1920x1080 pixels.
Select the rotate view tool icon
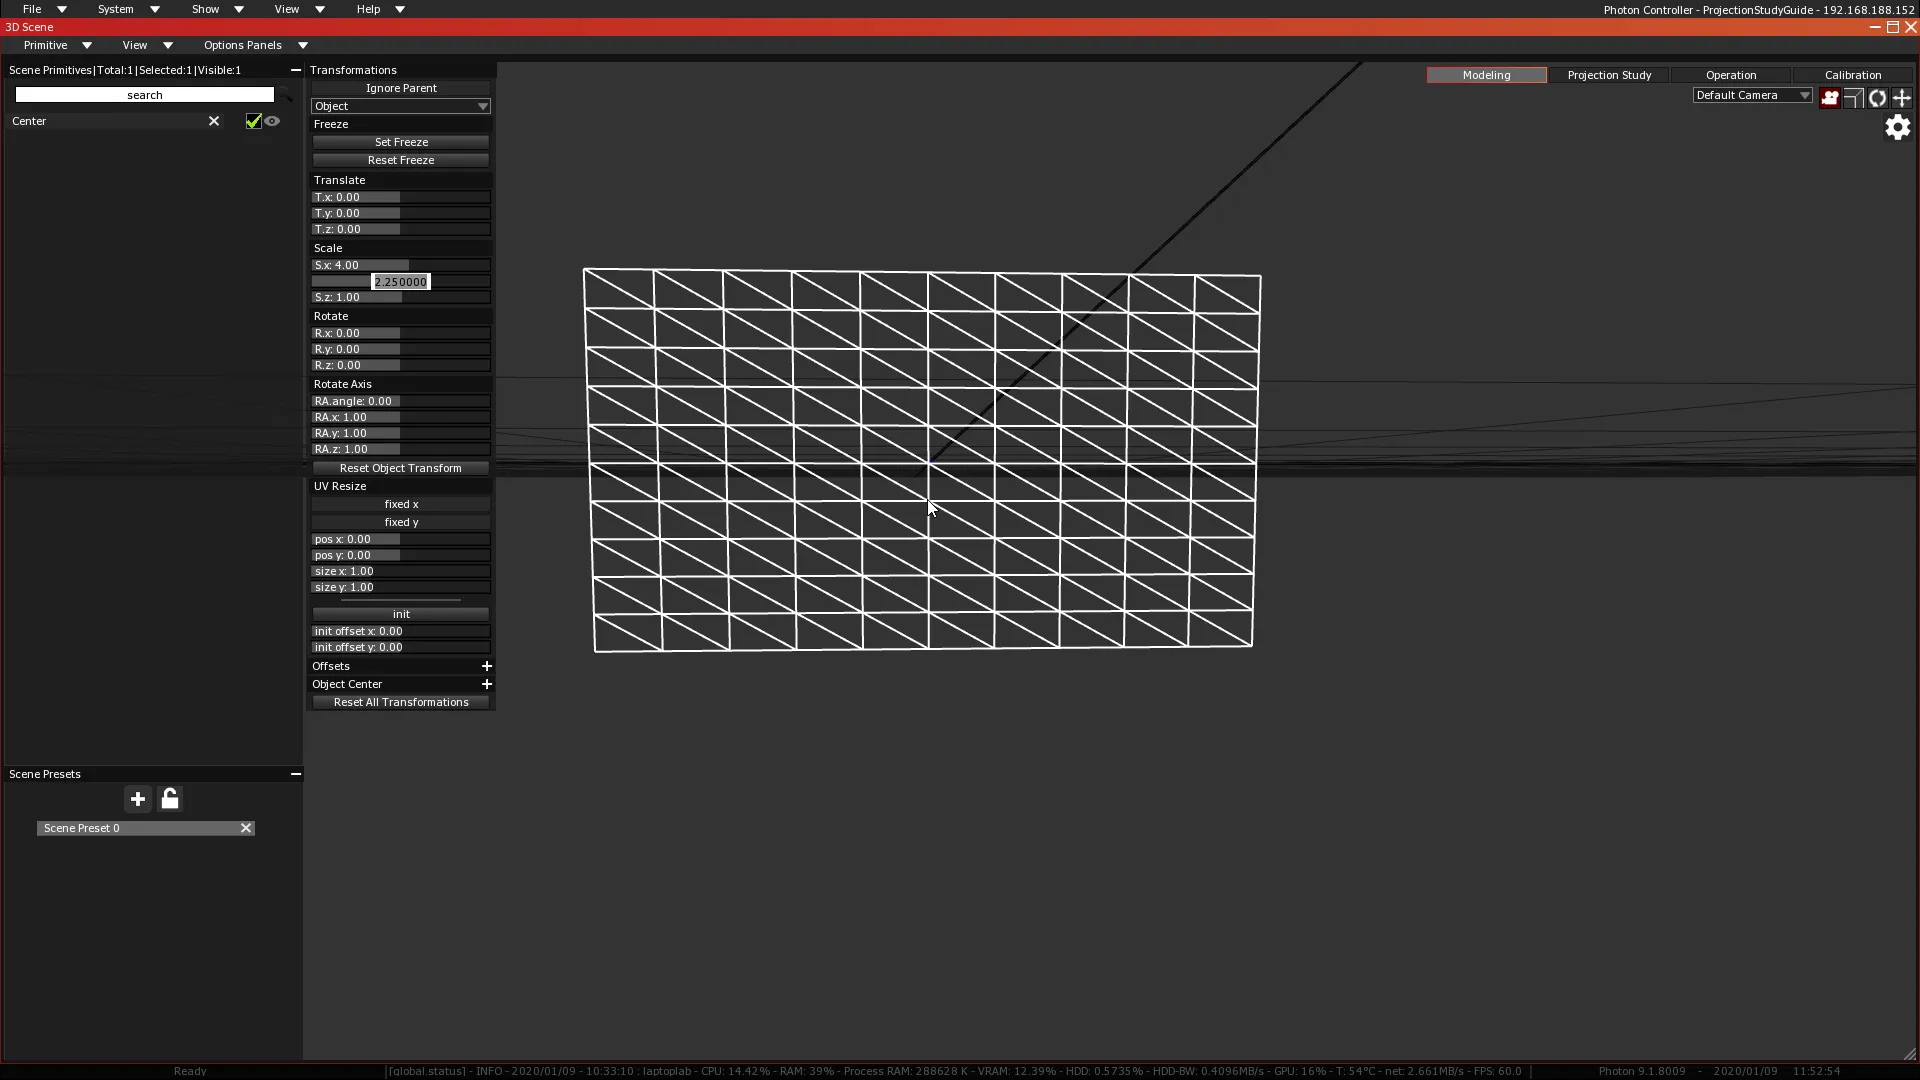(x=1877, y=97)
